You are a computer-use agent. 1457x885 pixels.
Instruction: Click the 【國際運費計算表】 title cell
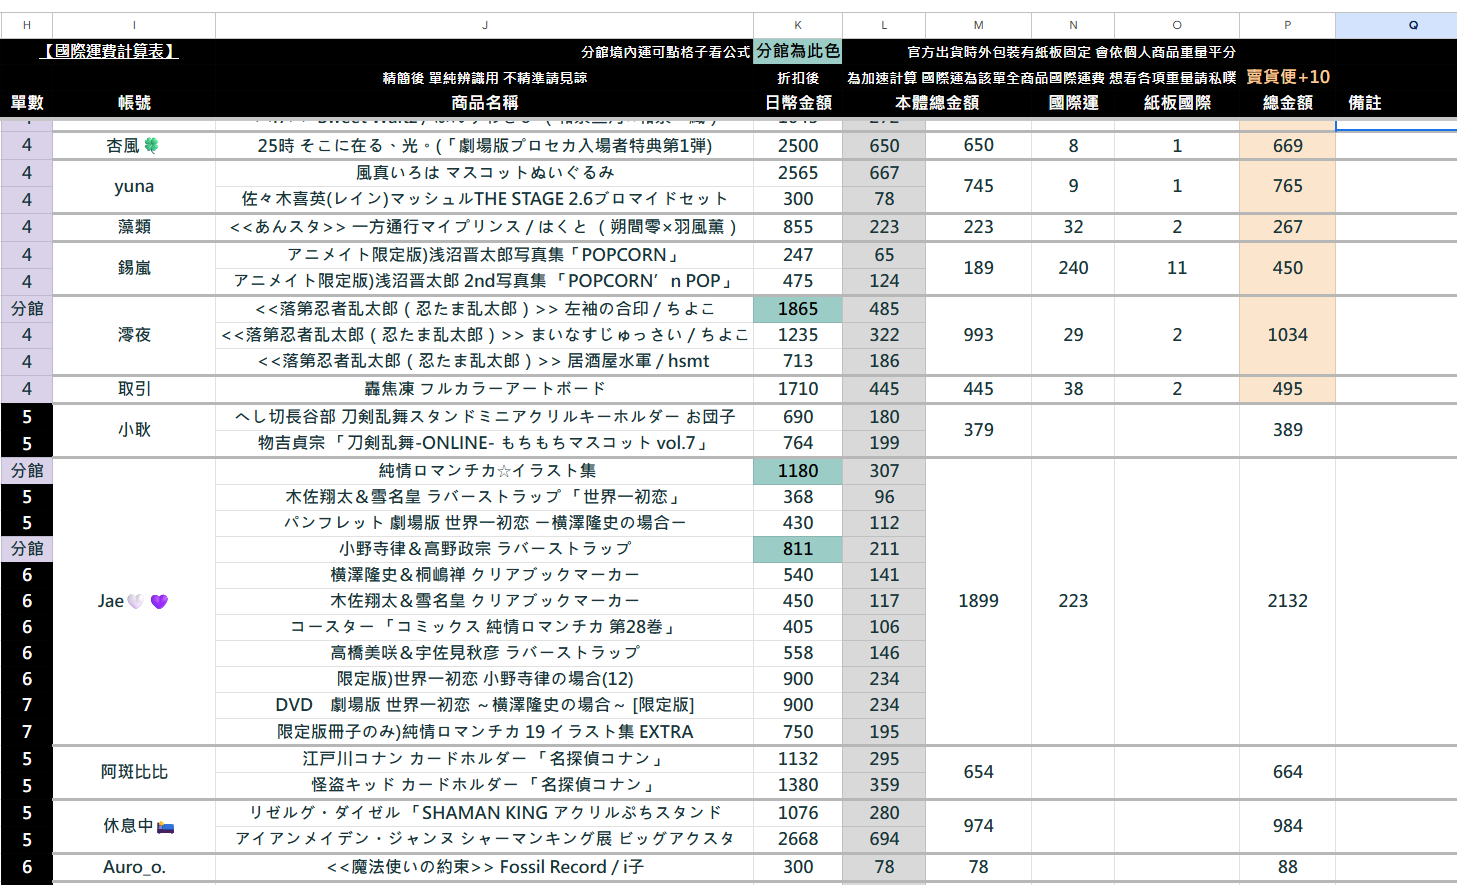(x=109, y=51)
